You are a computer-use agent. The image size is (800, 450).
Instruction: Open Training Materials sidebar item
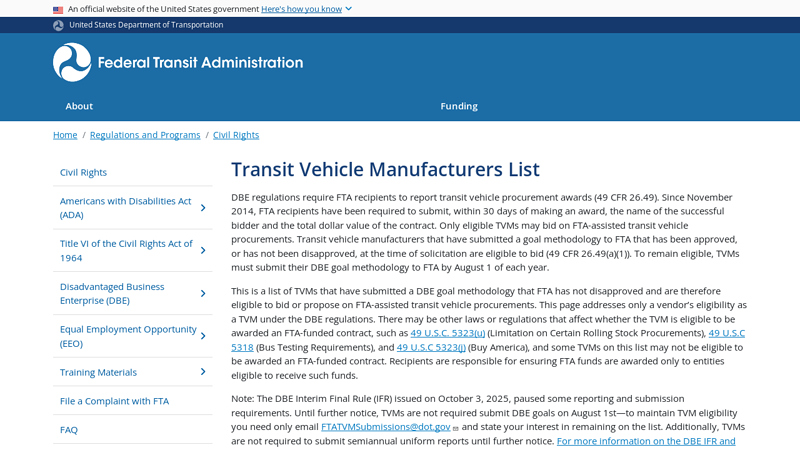[x=98, y=372]
